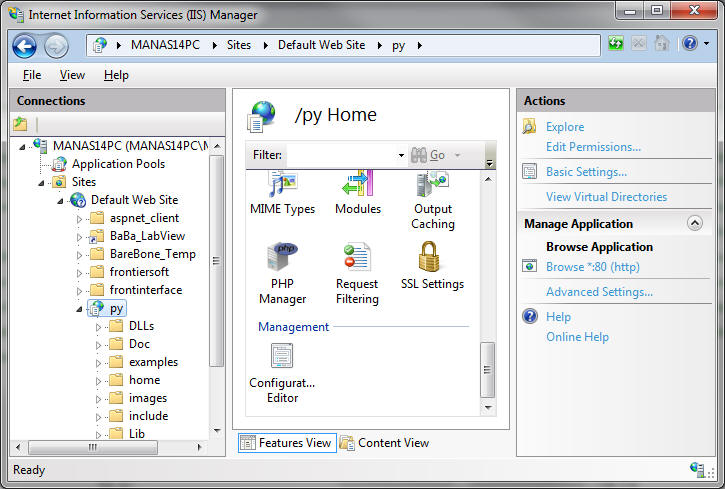Click Default Web Site breadcrumb segment
The height and width of the screenshot is (489, 725).
click(x=321, y=45)
